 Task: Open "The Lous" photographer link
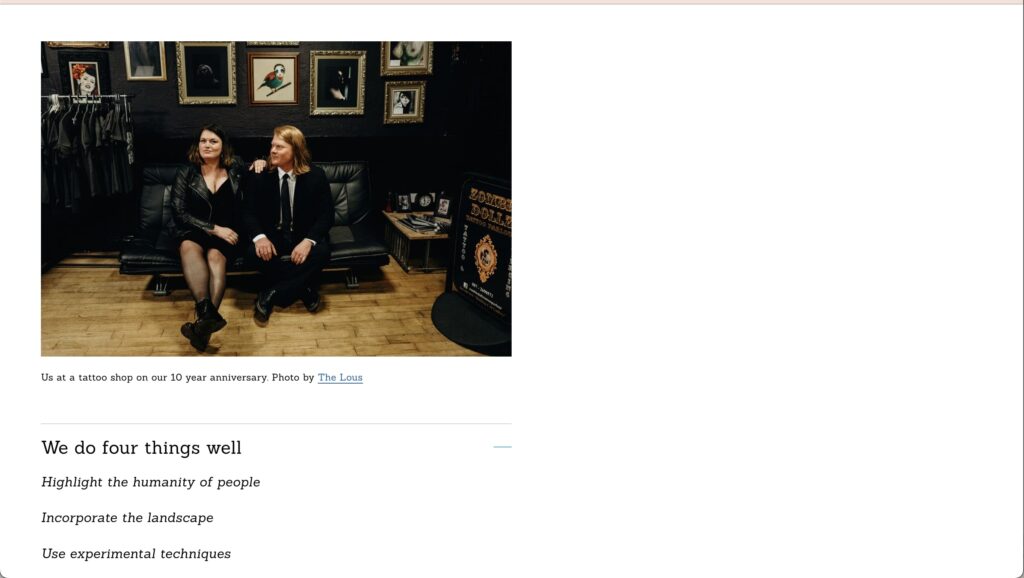340,377
